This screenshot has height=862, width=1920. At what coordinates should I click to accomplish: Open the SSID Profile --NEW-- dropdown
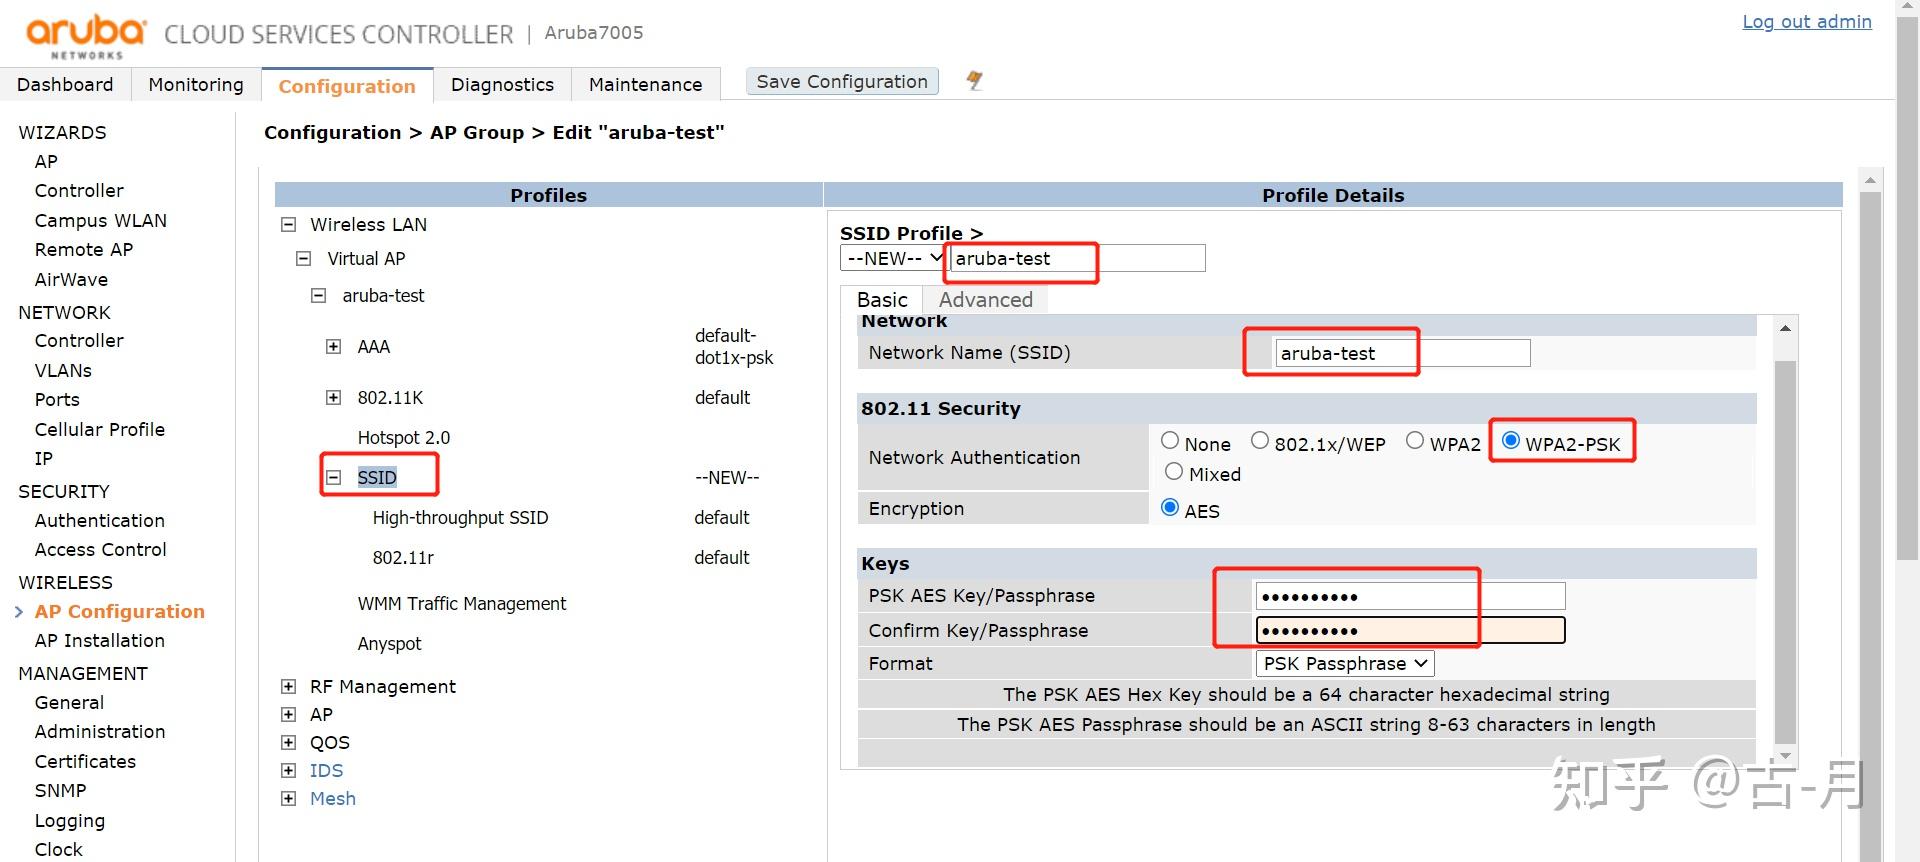click(893, 259)
